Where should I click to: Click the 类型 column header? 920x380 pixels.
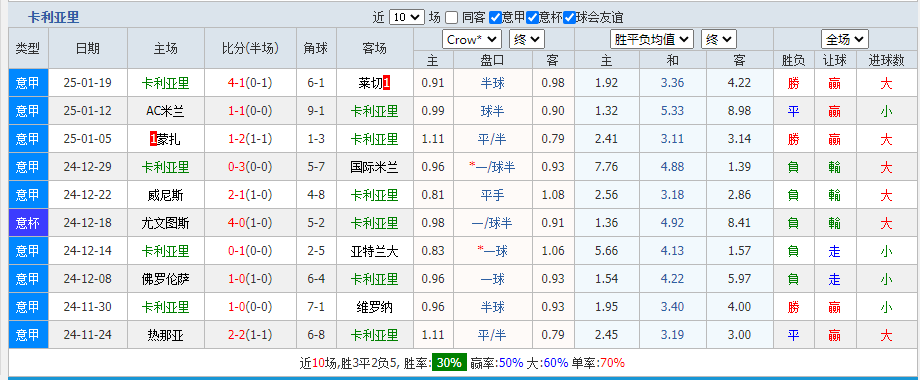point(28,48)
